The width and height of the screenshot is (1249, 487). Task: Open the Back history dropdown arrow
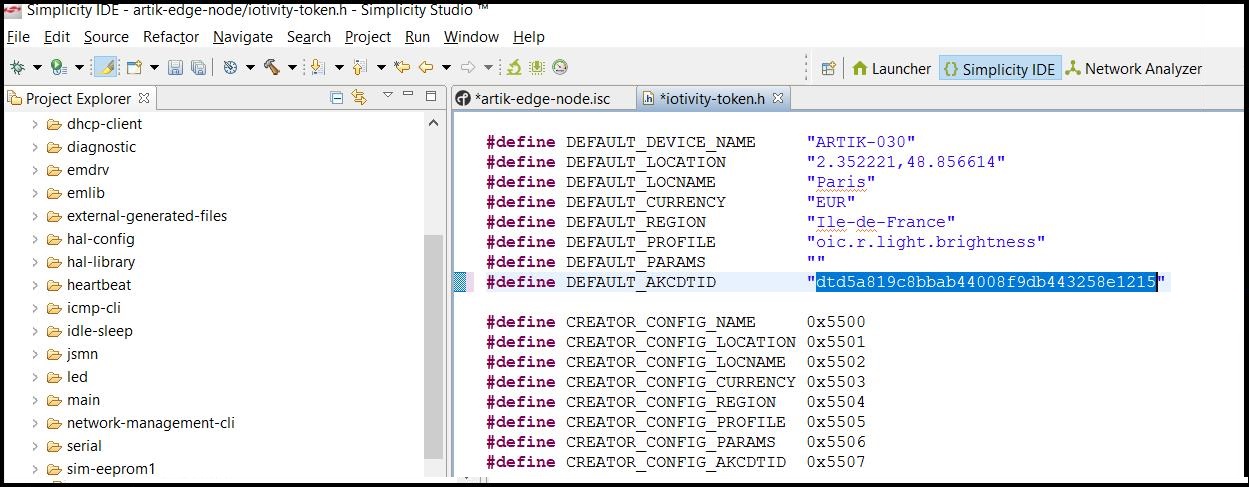tap(446, 68)
